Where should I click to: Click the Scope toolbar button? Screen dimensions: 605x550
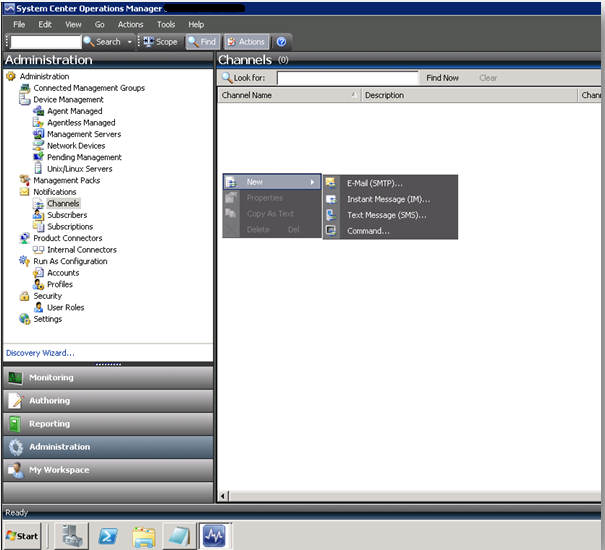pos(161,42)
